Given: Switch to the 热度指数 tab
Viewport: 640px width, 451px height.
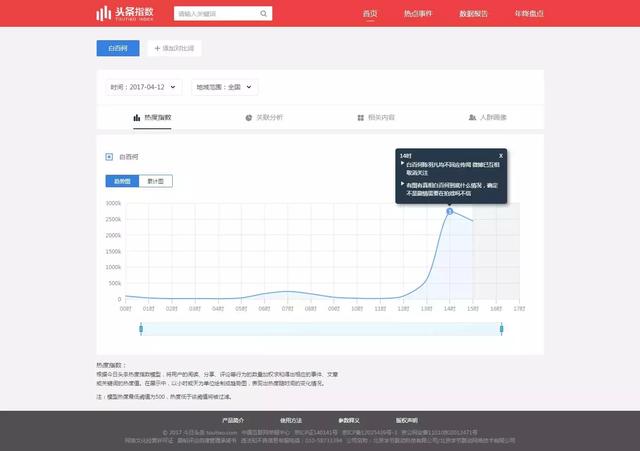Looking at the screenshot, I should click(x=152, y=118).
